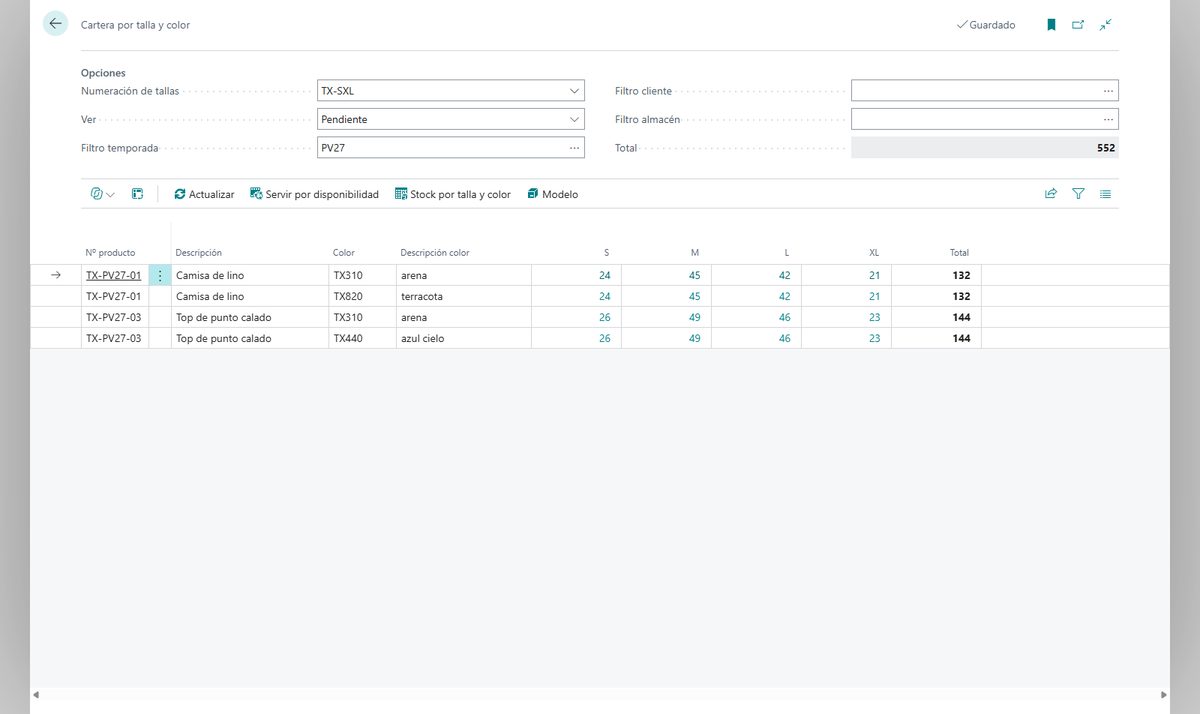
Task: Click the Total column header
Action: [959, 253]
